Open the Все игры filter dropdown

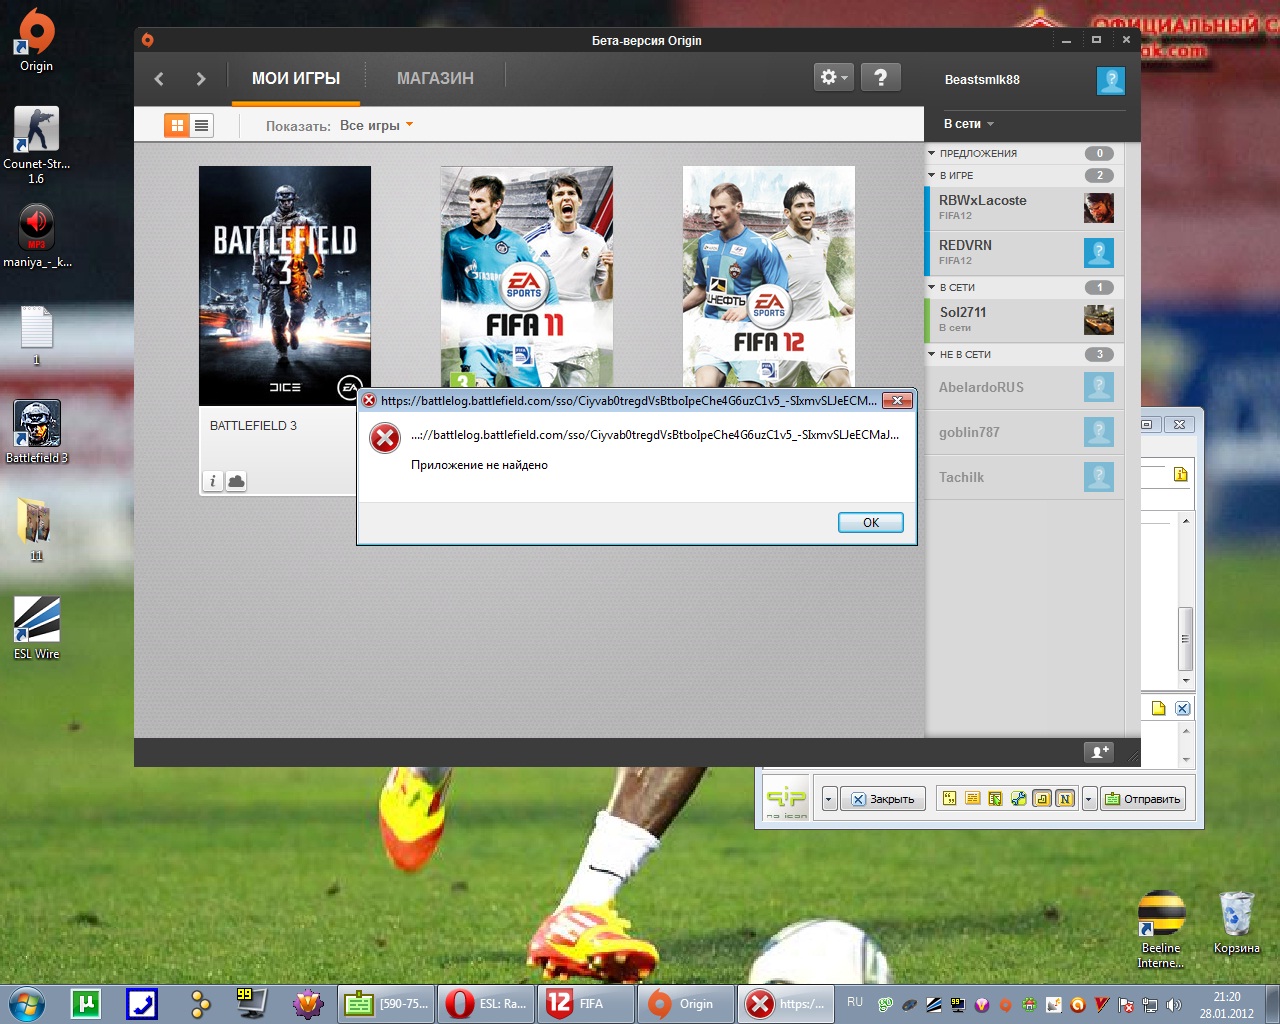tap(376, 125)
